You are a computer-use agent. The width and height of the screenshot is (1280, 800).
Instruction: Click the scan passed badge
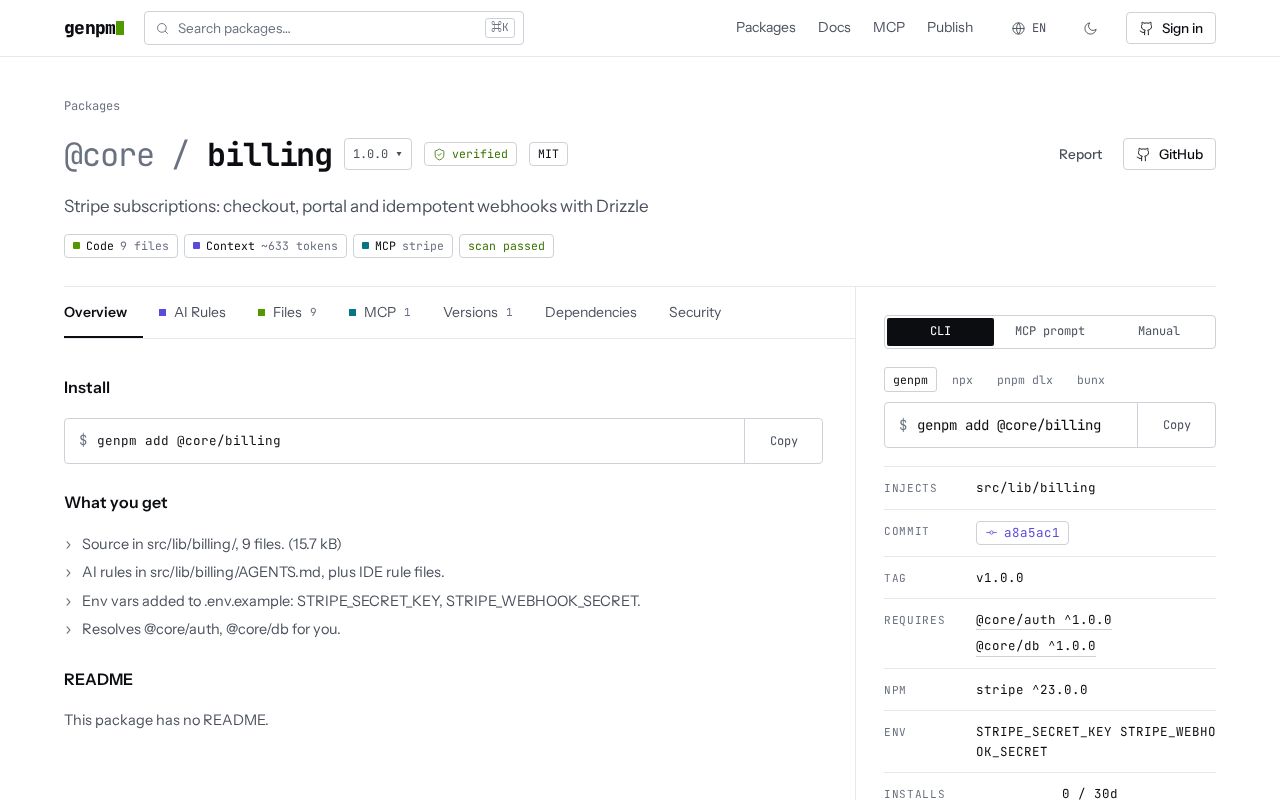pyautogui.click(x=506, y=246)
